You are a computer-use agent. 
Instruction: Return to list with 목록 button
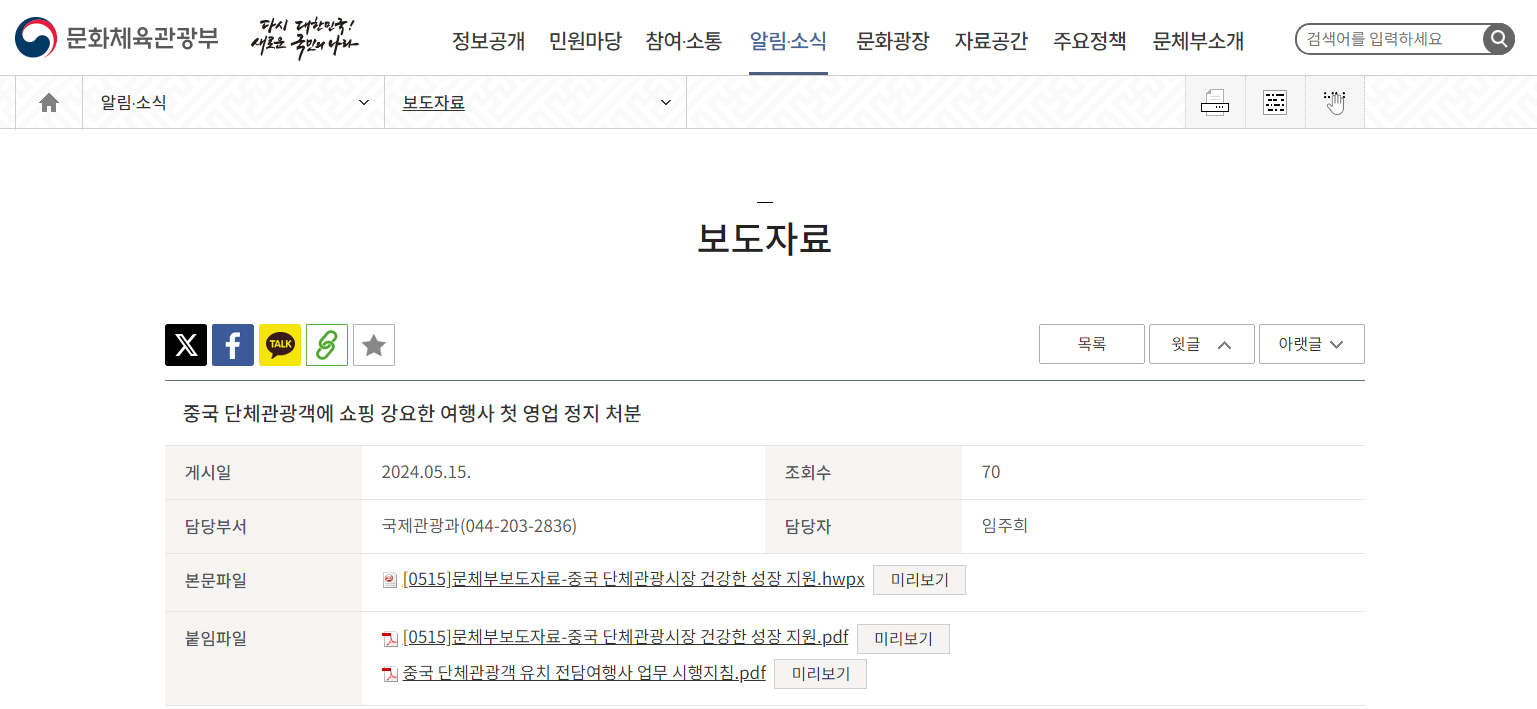coord(1091,344)
